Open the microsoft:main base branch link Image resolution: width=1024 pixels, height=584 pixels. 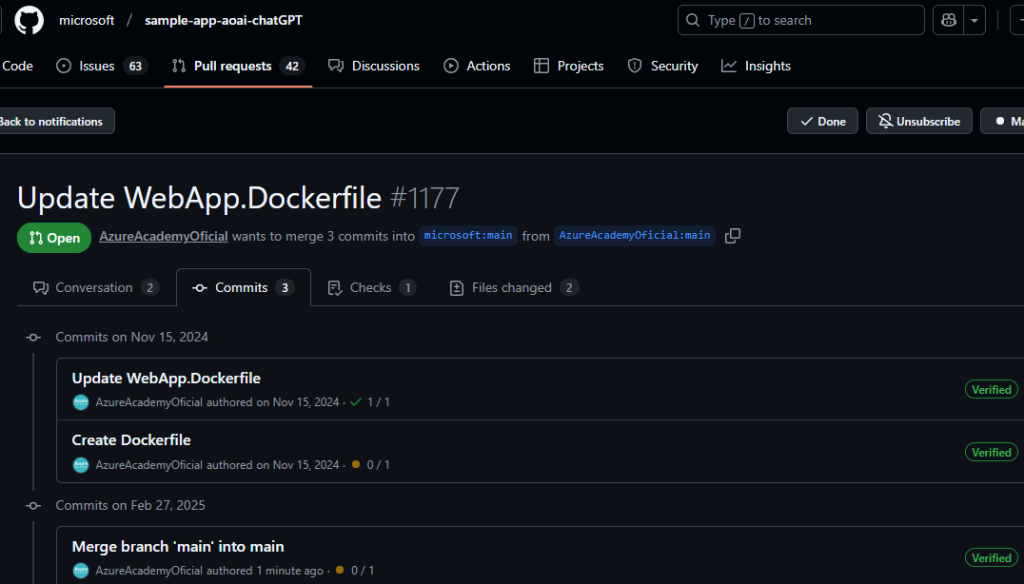coord(468,236)
